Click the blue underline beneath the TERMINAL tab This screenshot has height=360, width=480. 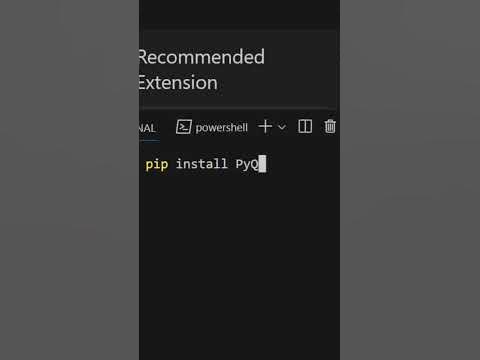click(149, 141)
